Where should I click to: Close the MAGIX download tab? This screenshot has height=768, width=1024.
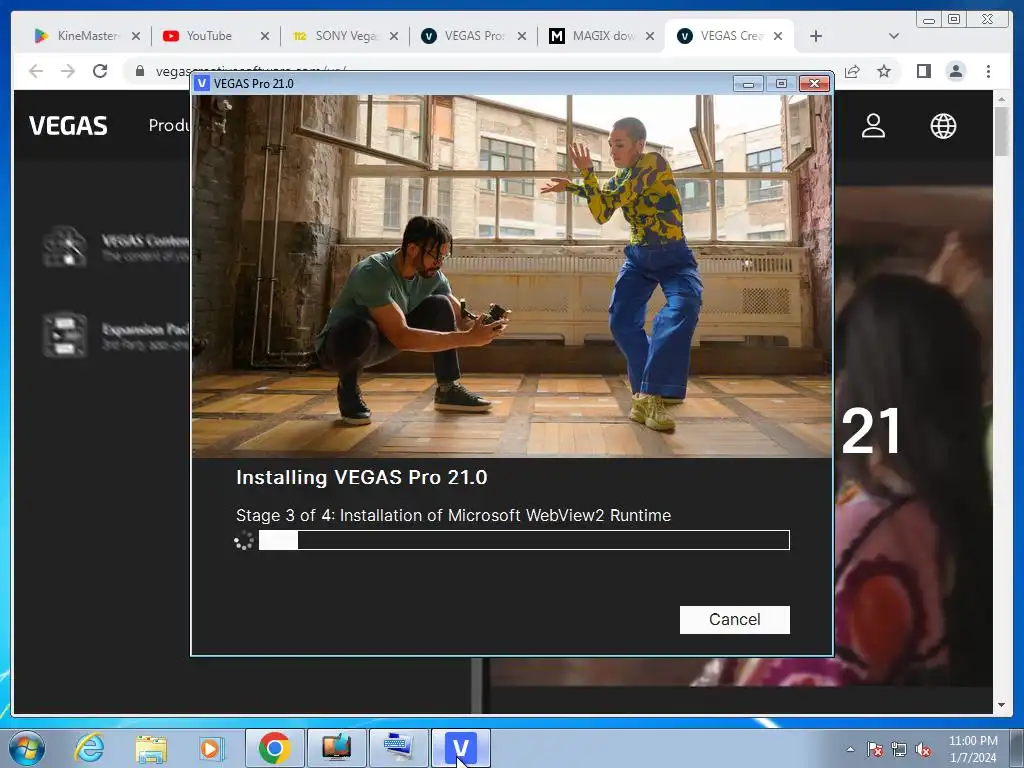[x=650, y=36]
